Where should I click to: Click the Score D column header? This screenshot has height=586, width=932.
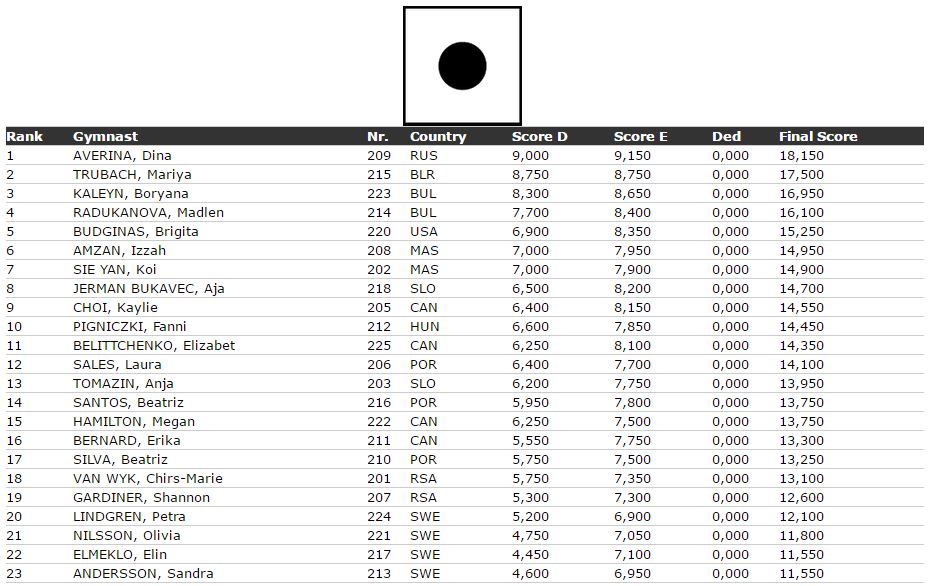coord(540,137)
